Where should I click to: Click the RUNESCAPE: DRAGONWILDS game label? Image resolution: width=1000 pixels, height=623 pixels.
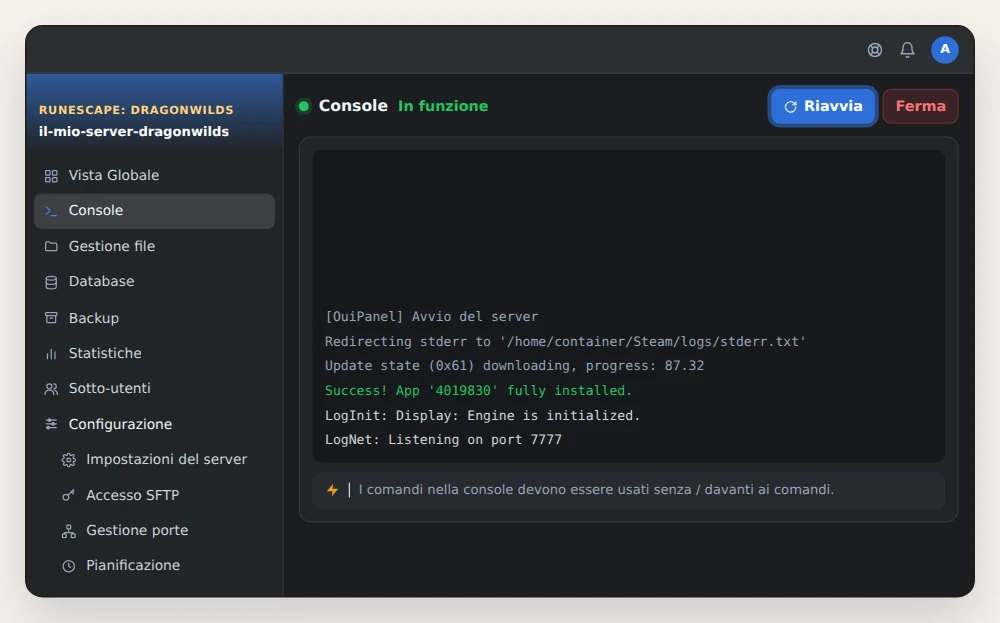coord(136,110)
